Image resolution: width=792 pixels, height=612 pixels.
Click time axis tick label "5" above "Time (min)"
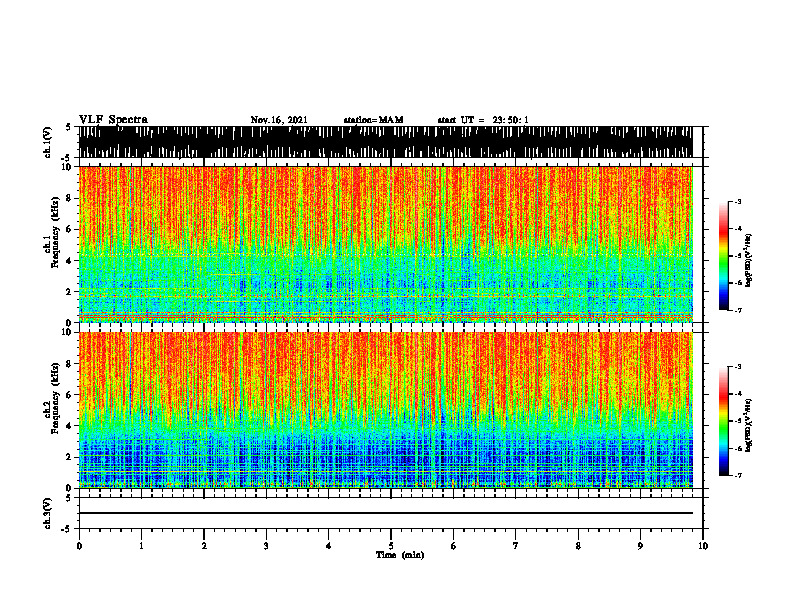391,546
